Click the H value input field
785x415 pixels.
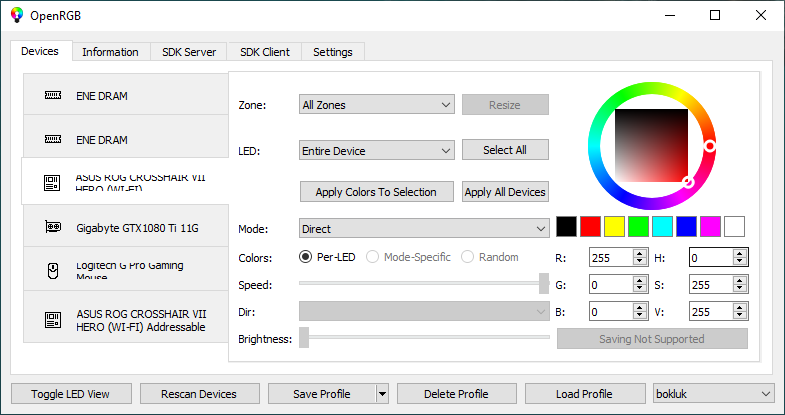point(711,258)
